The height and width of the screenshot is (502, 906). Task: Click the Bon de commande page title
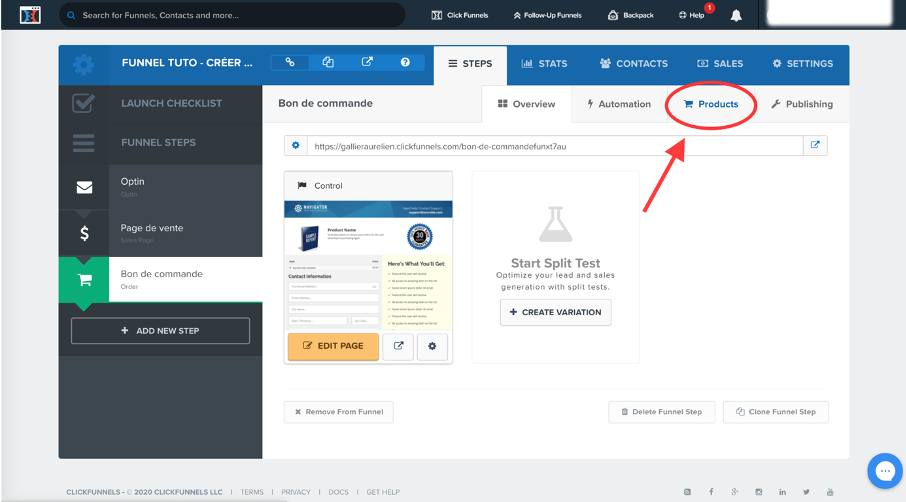click(x=325, y=103)
